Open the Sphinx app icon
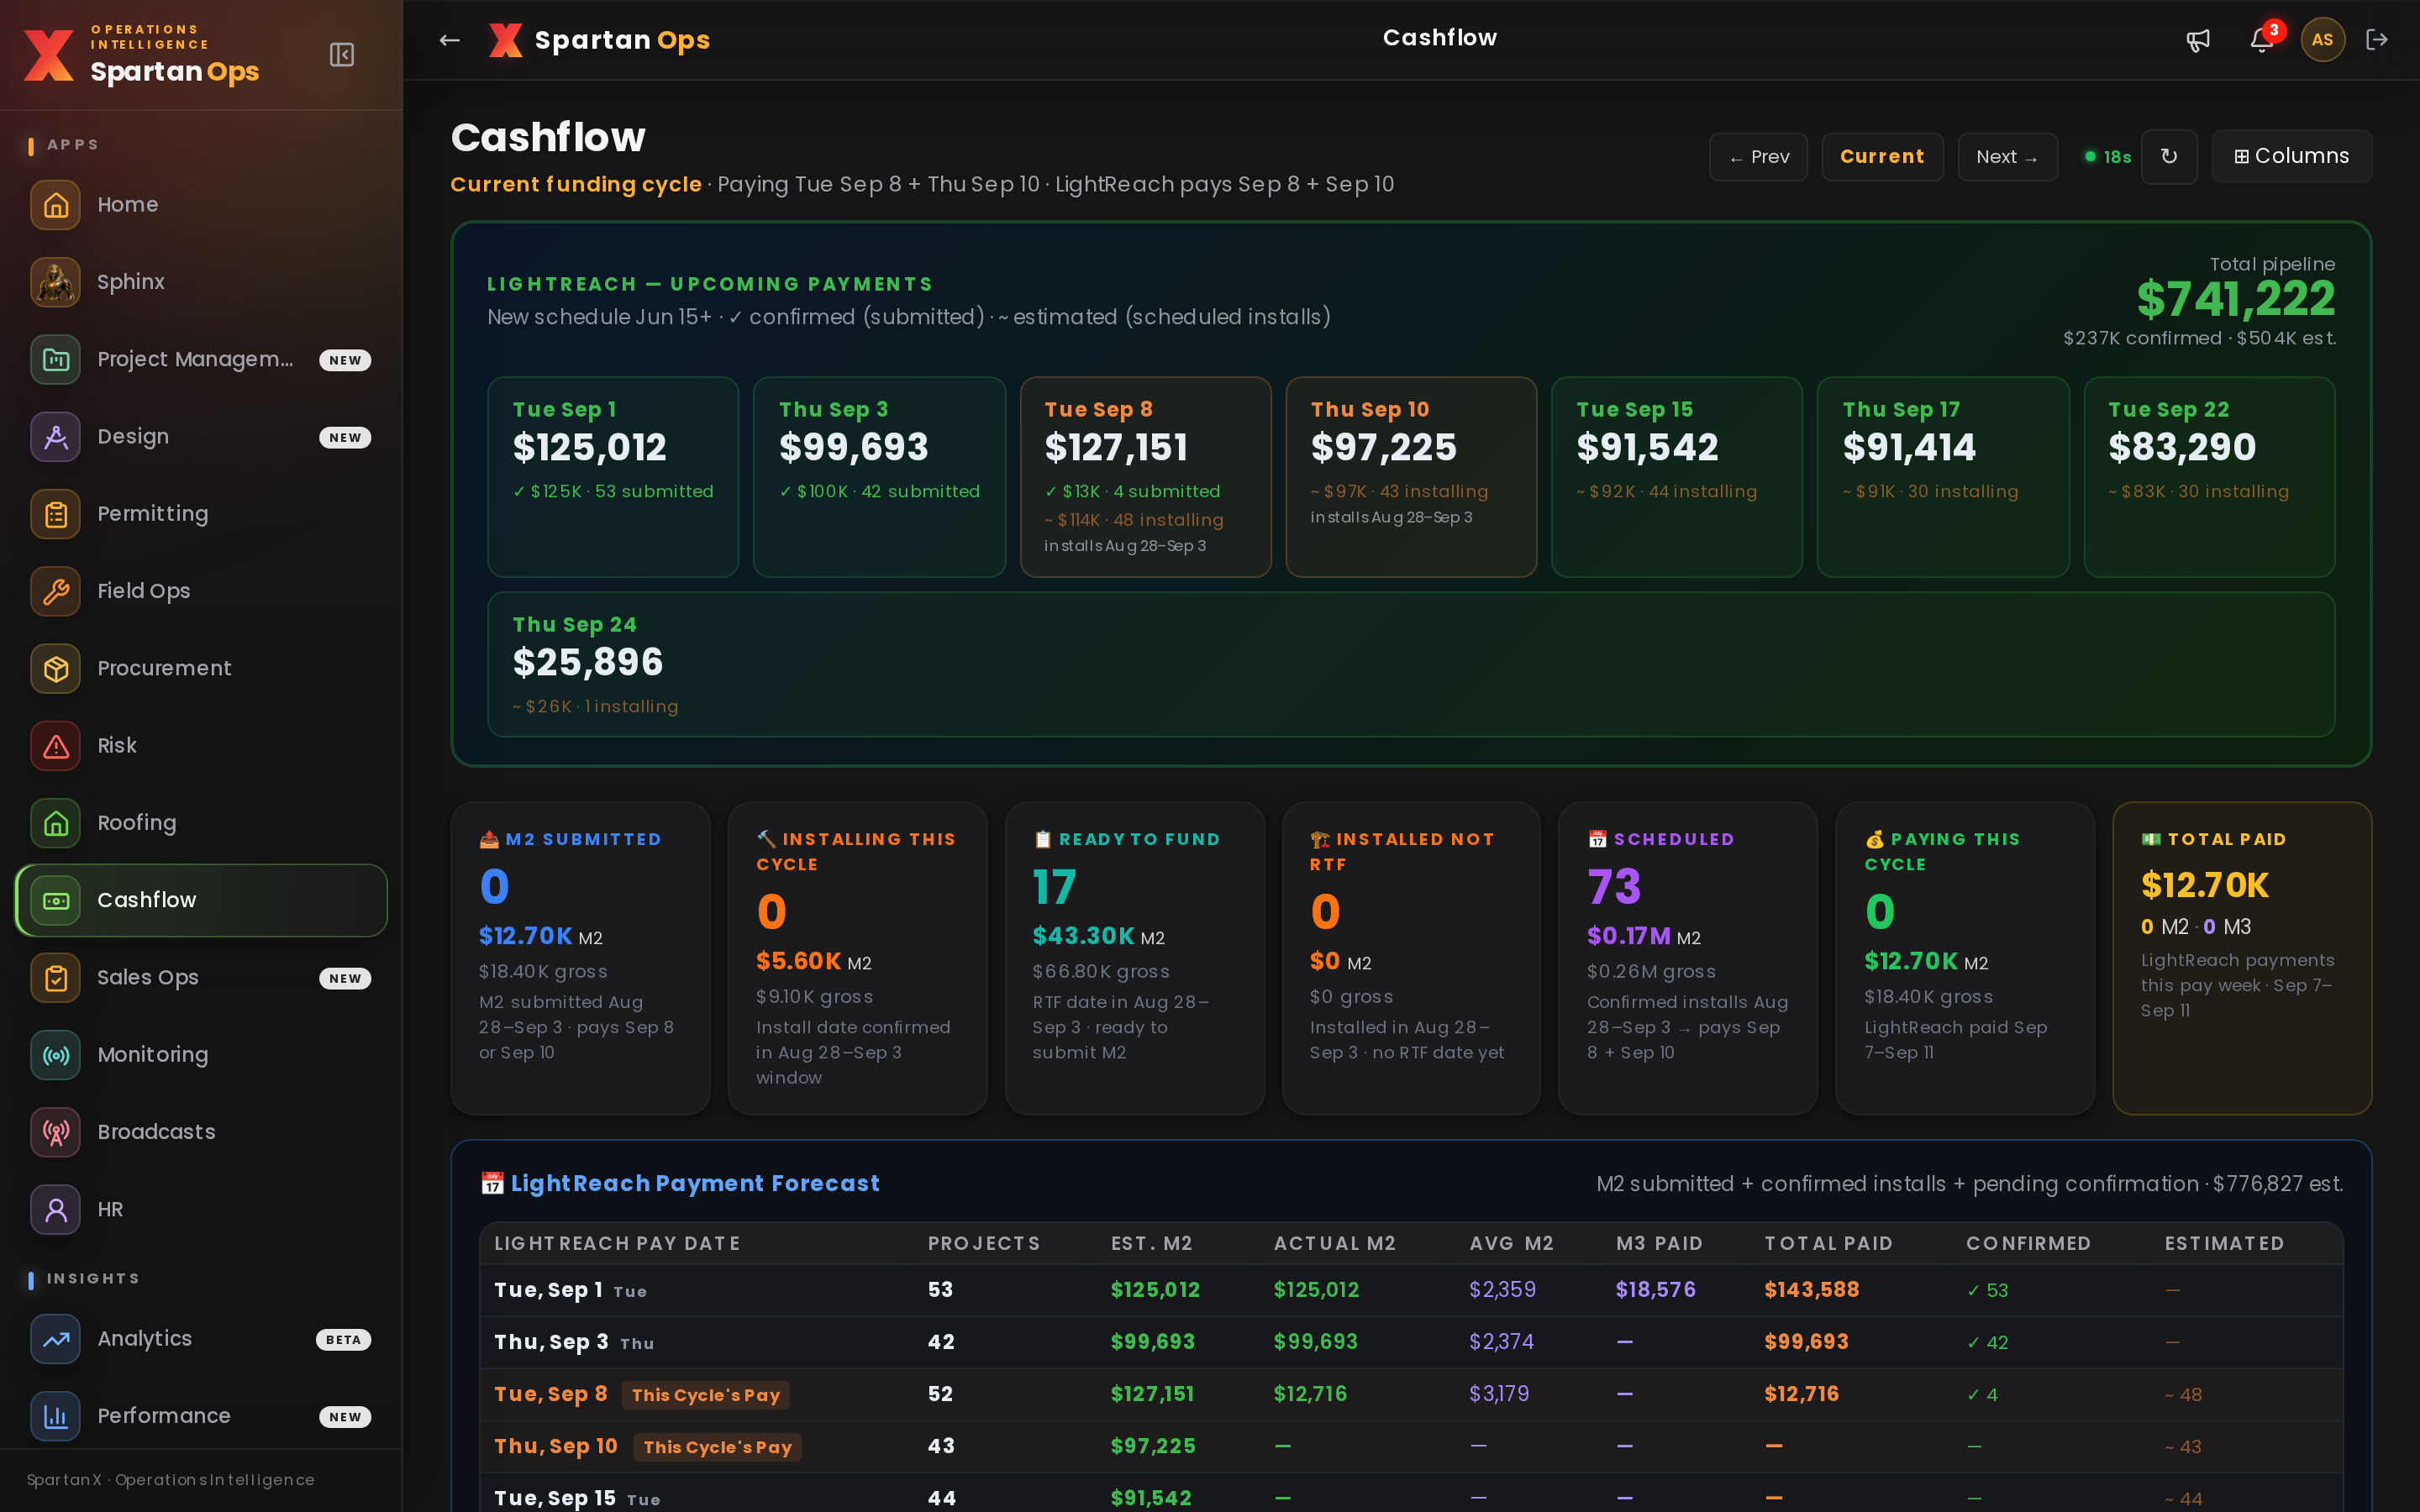The width and height of the screenshot is (2420, 1512). click(x=56, y=282)
